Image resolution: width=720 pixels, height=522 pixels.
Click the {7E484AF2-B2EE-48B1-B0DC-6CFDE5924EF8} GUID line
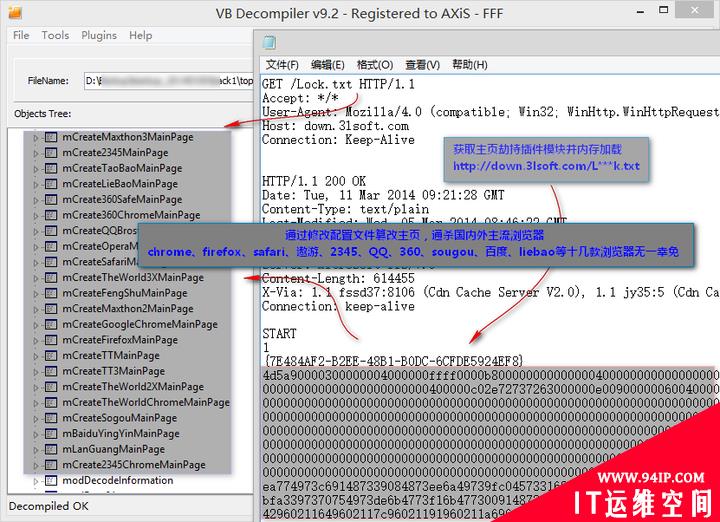point(393,361)
